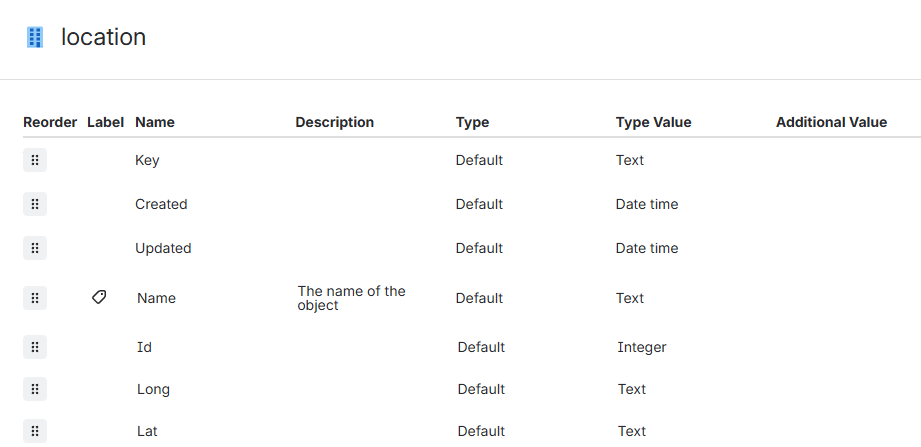Image resolution: width=921 pixels, height=447 pixels.
Task: Grab the reorder handle for Updated row
Action: click(x=35, y=248)
